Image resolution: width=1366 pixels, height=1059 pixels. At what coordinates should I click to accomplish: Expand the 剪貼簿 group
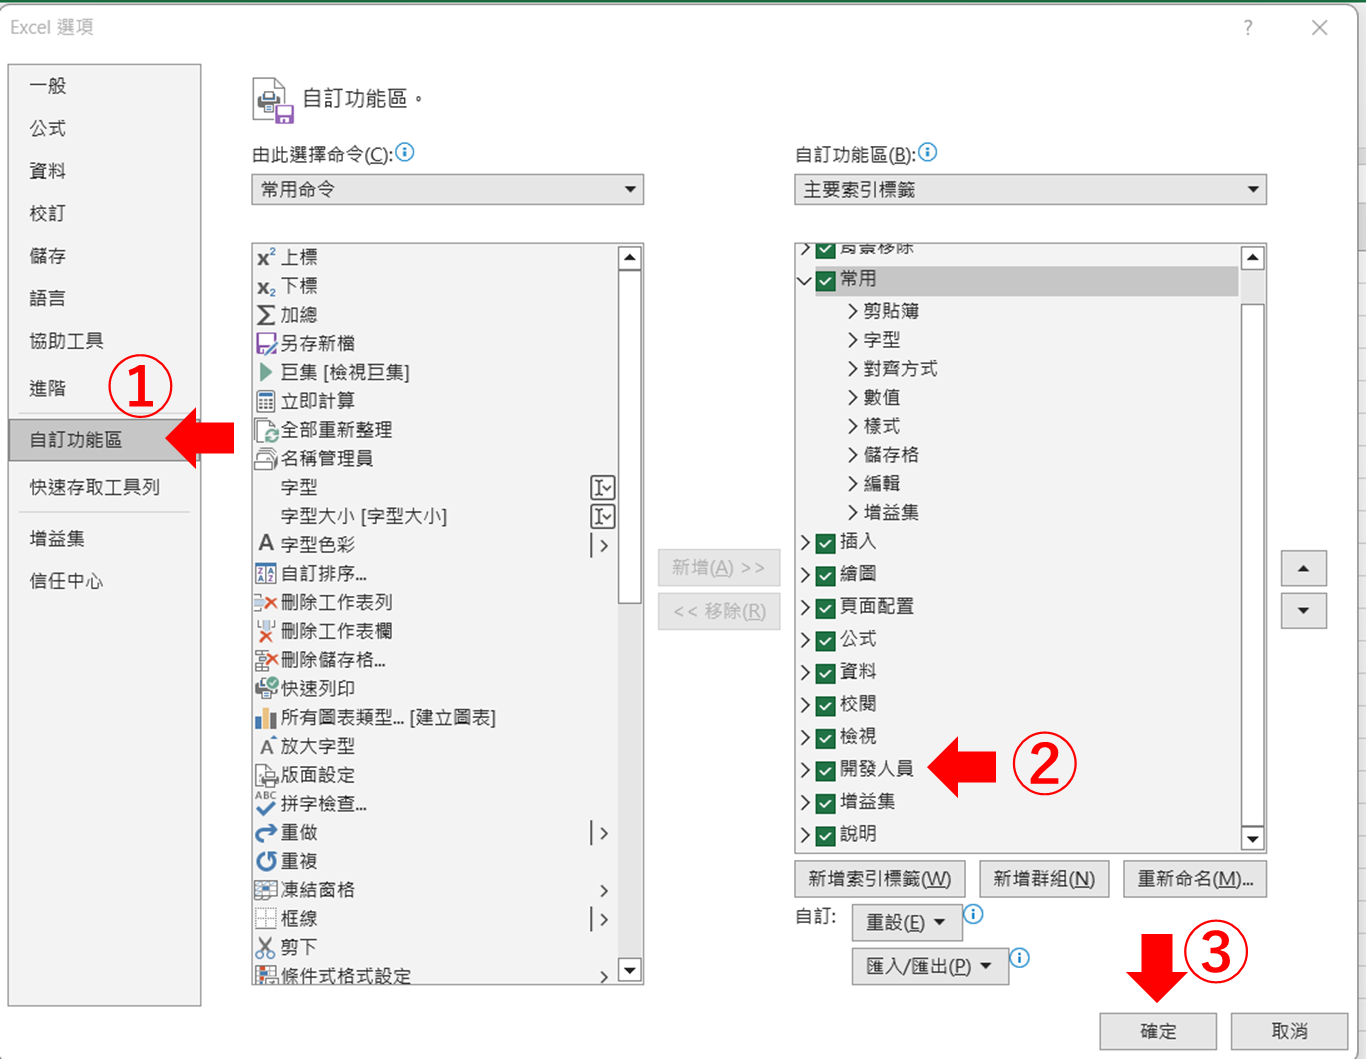pos(852,311)
